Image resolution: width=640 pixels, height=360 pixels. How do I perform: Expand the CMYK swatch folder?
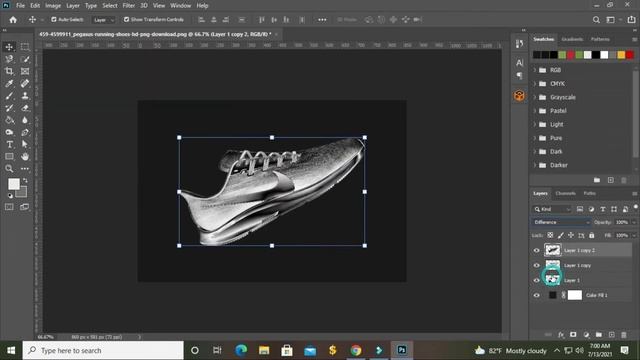[x=535, y=84]
